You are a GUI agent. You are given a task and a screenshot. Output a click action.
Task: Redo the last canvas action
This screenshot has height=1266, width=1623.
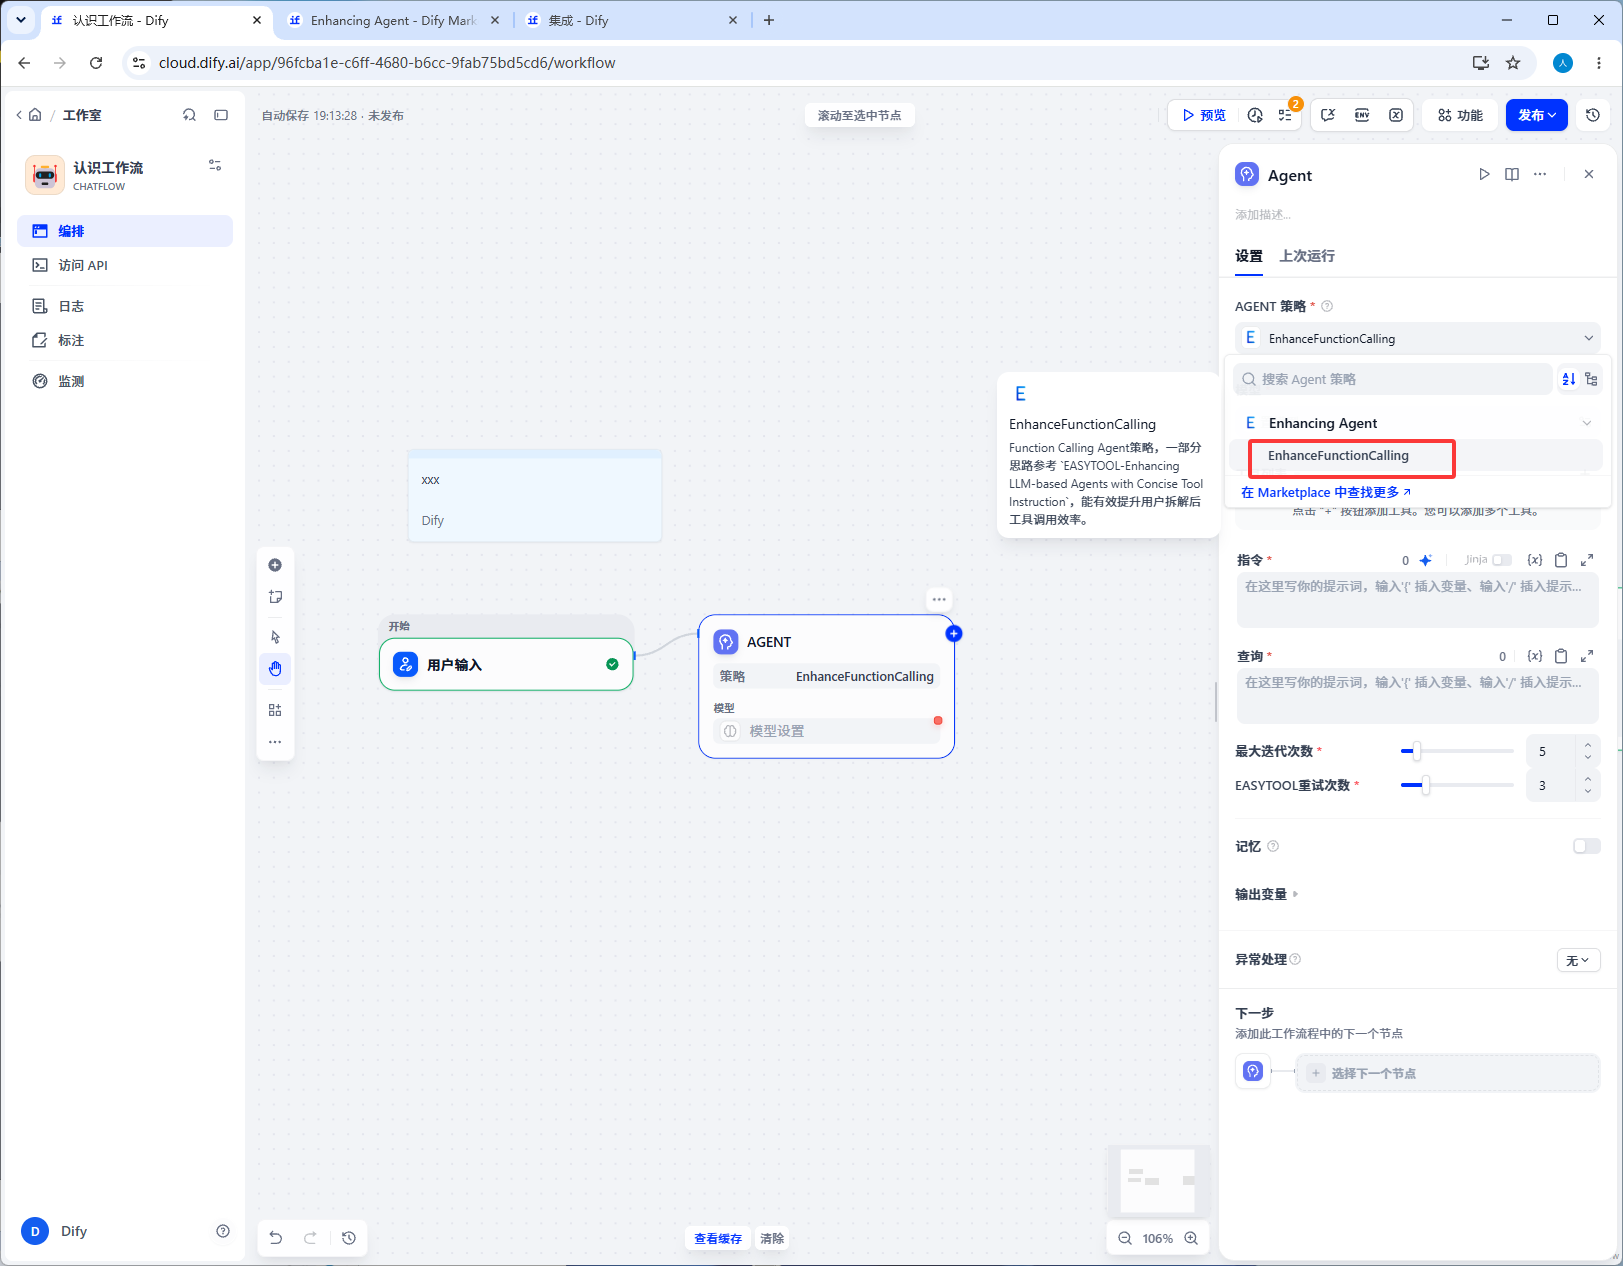point(310,1238)
